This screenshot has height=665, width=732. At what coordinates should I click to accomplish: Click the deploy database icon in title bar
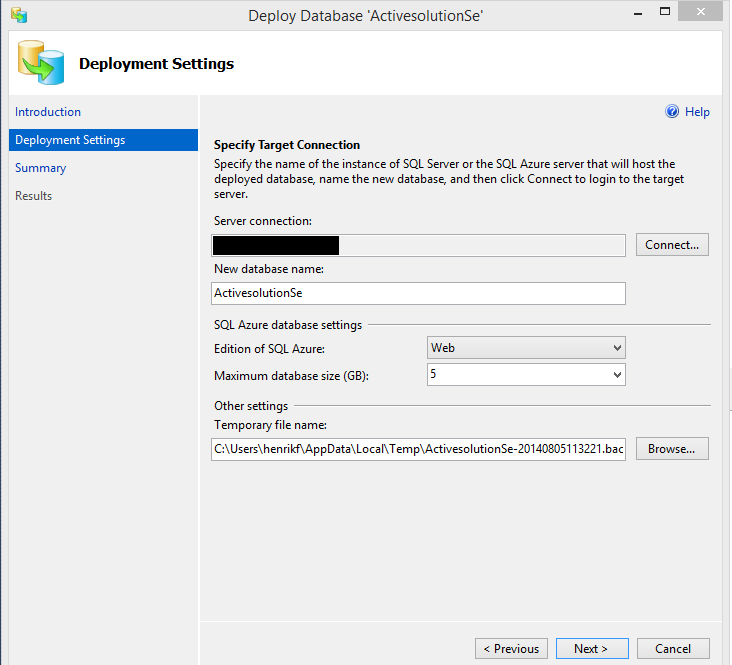(19, 15)
